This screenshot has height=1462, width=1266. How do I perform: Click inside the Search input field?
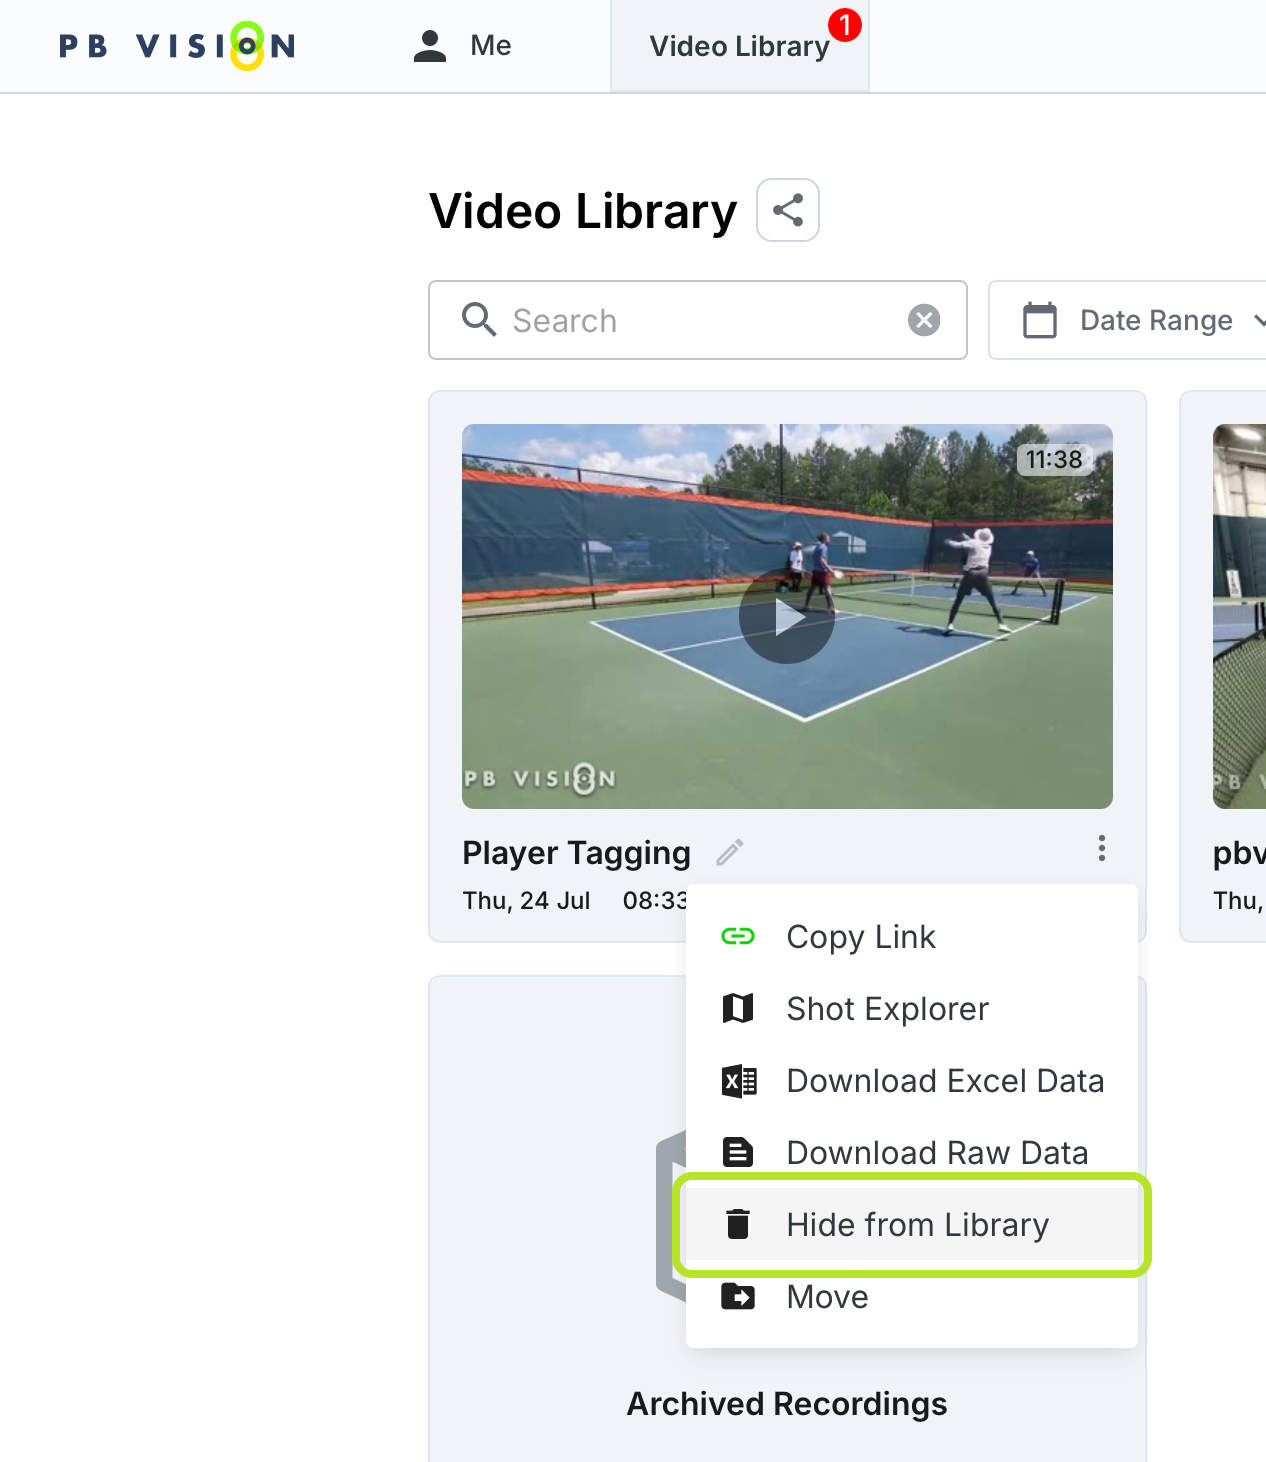[698, 320]
